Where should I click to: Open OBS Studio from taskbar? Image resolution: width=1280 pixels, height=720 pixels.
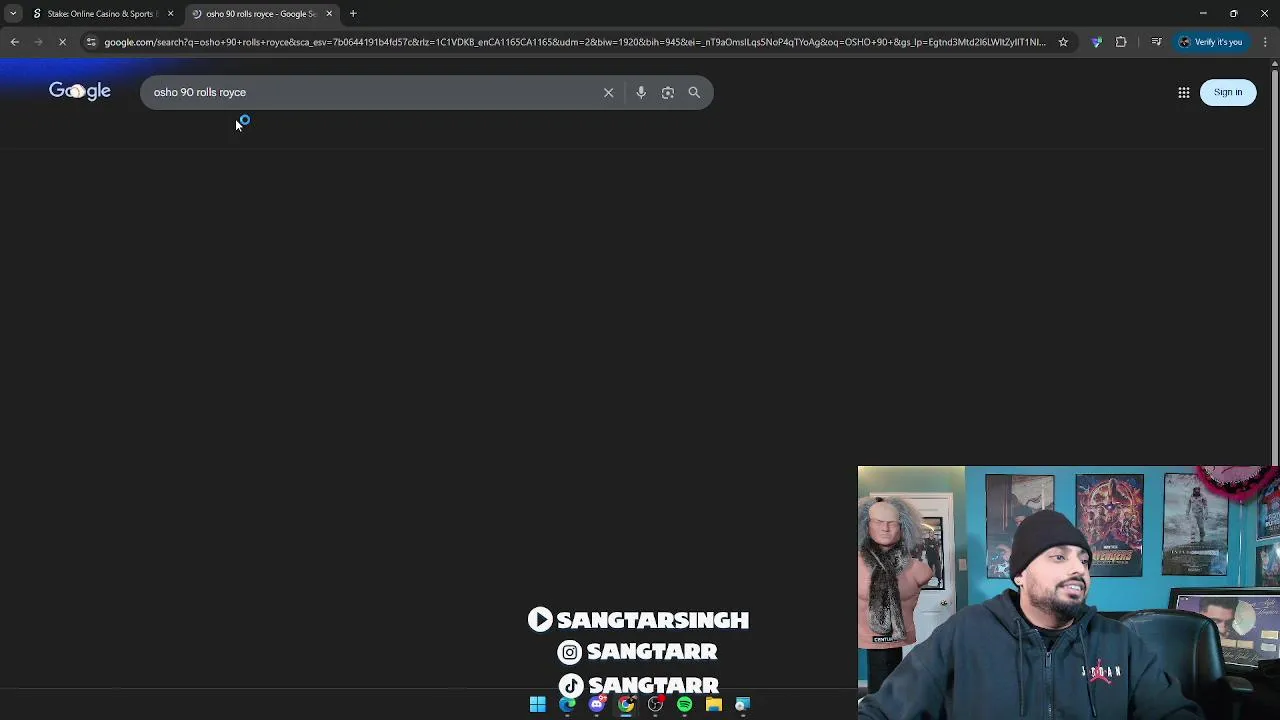coord(655,705)
